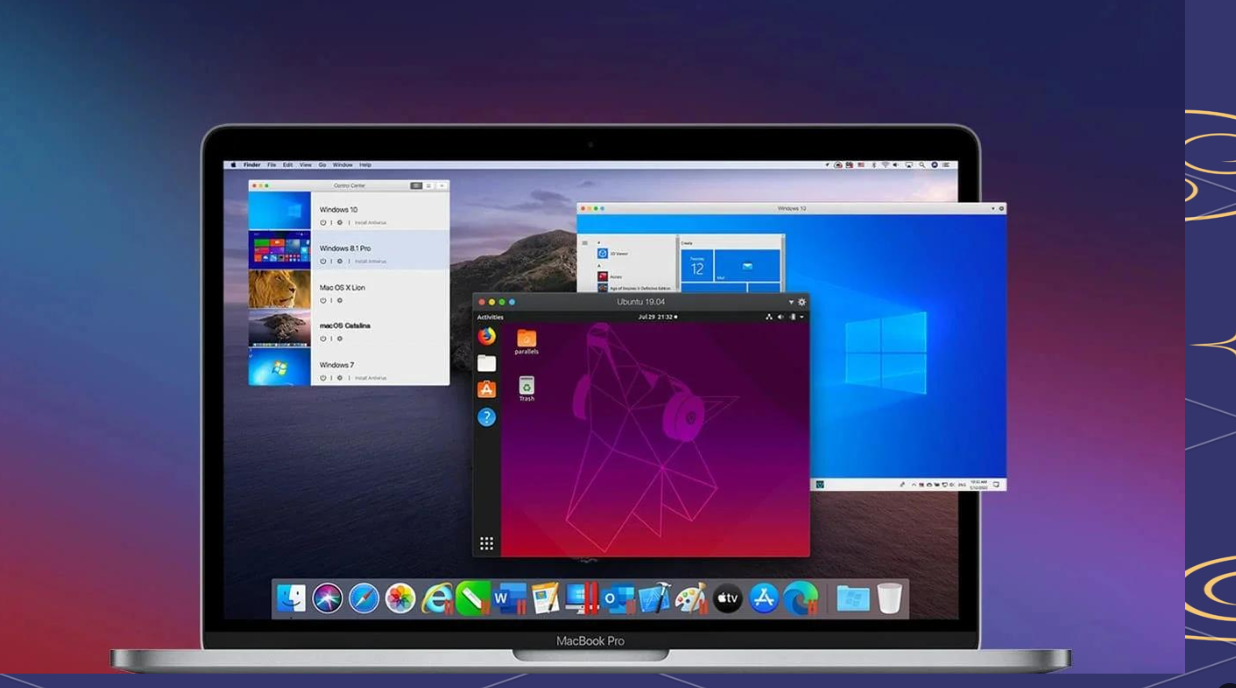Open Ubuntu system menu arrow in top bar
The height and width of the screenshot is (688, 1236).
pos(802,317)
